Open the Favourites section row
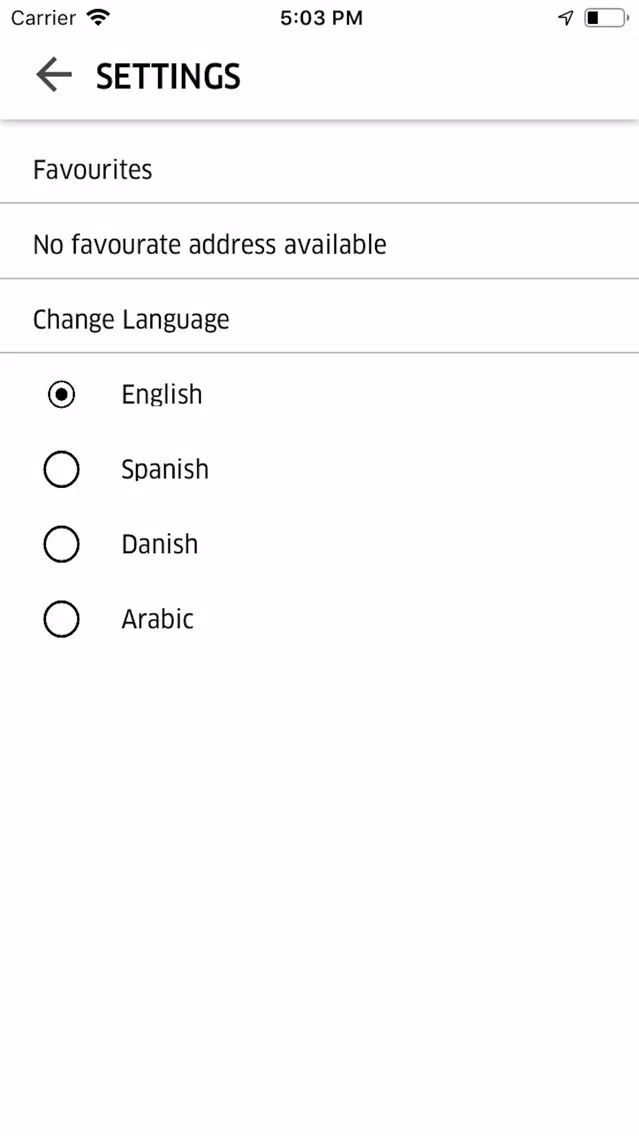Viewport: 639px width, 1136px height. tap(320, 170)
